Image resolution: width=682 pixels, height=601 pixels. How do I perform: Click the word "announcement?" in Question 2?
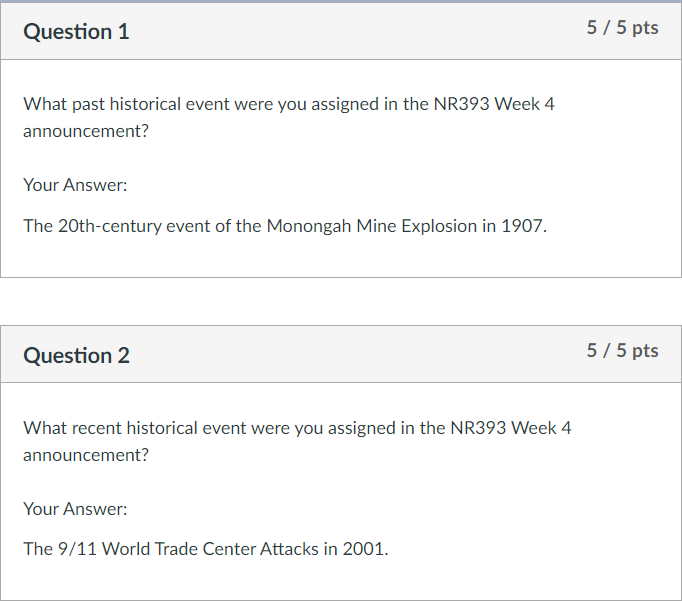(x=86, y=455)
